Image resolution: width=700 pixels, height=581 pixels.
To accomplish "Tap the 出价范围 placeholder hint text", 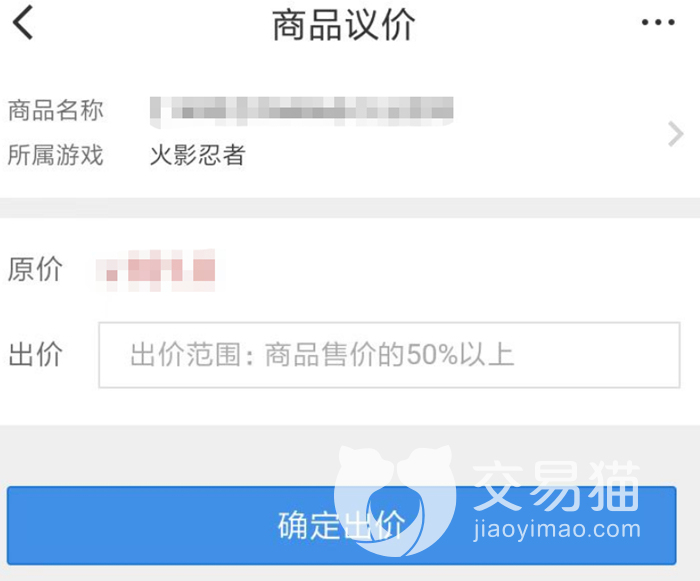I will coord(322,355).
